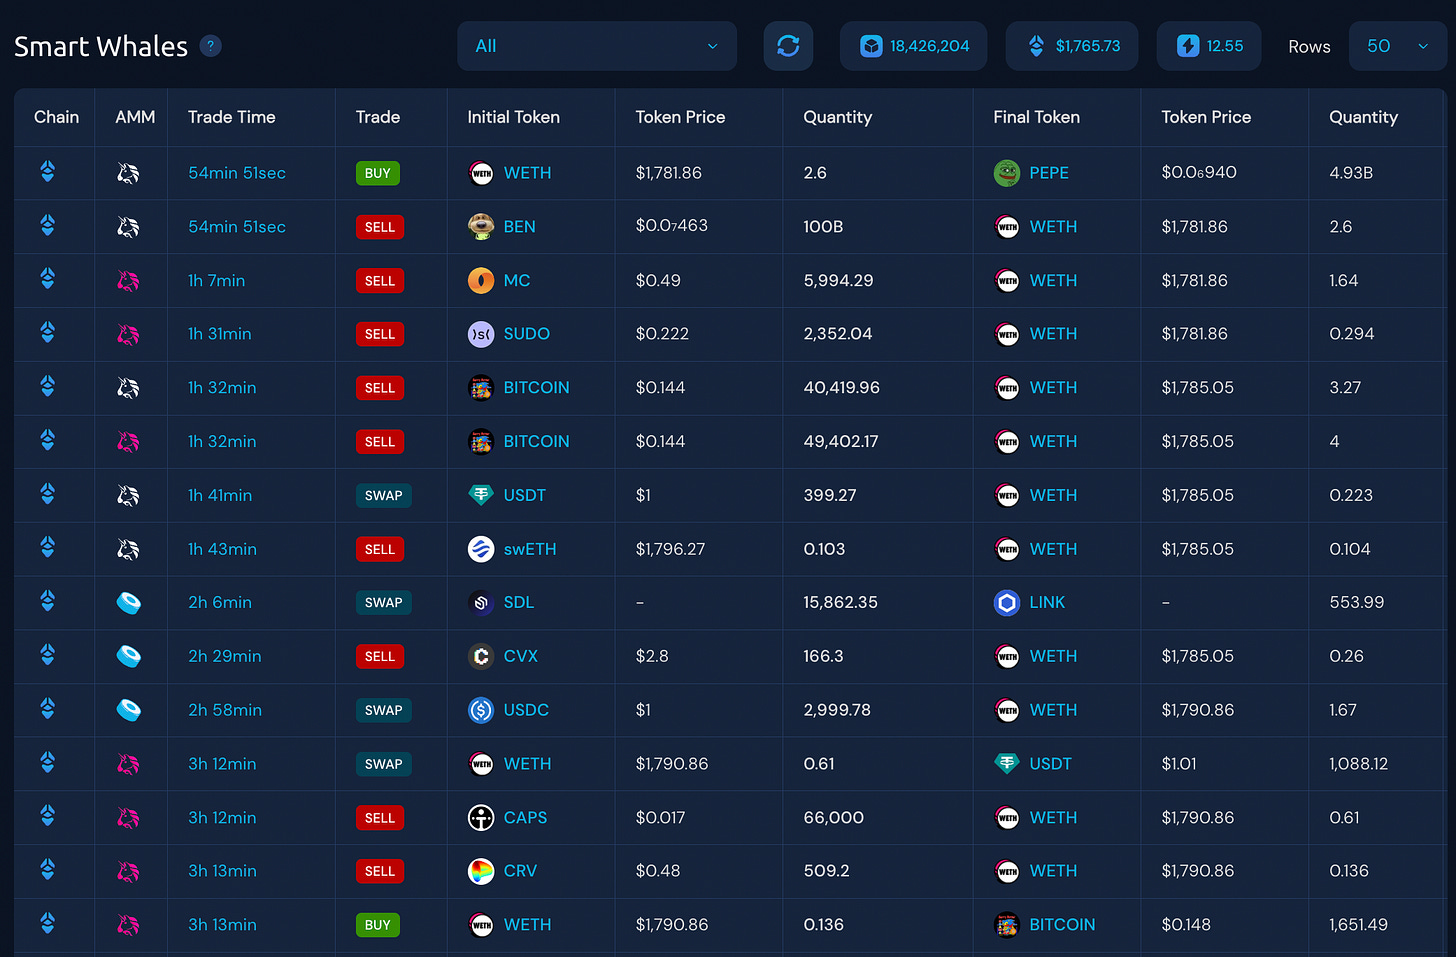Click the Initial Token column header
Viewport: 1456px width, 957px height.
(x=513, y=117)
